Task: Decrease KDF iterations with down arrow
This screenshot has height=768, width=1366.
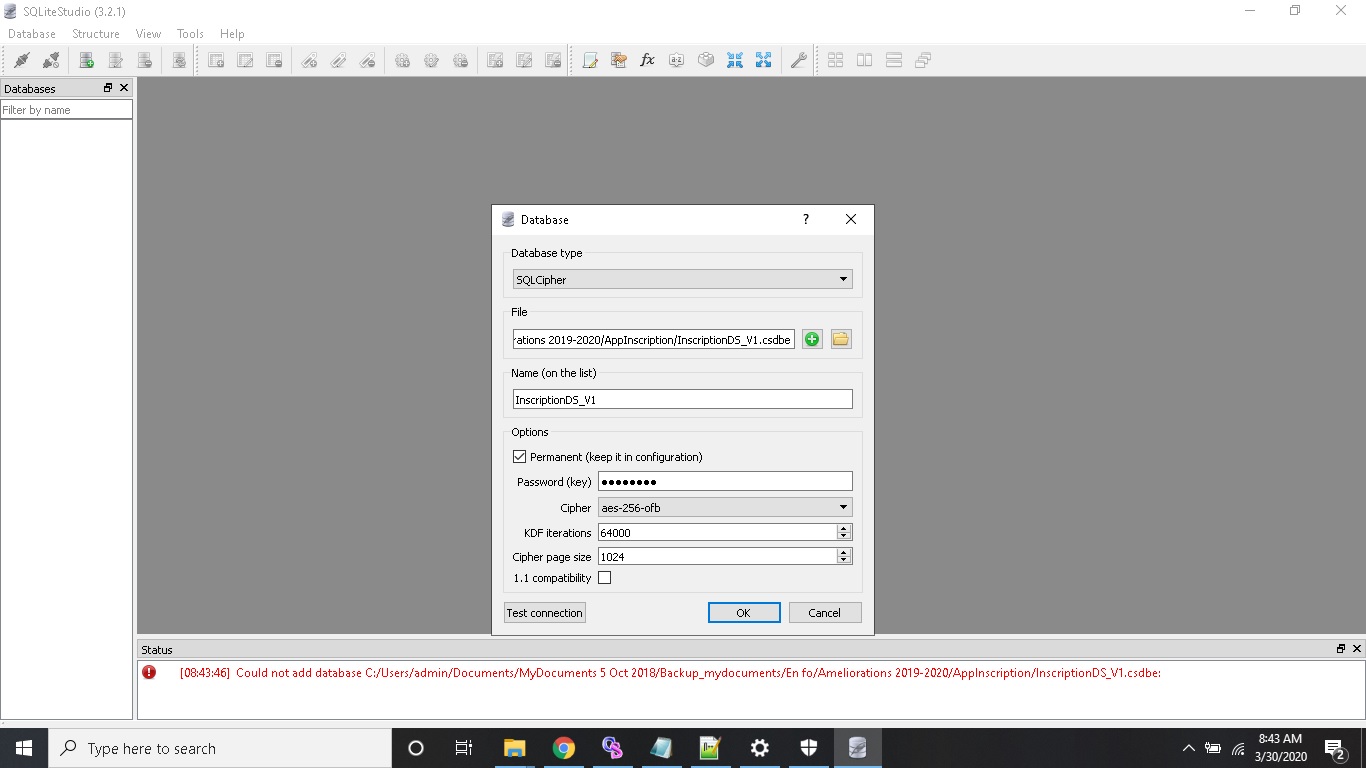Action: pyautogui.click(x=844, y=537)
